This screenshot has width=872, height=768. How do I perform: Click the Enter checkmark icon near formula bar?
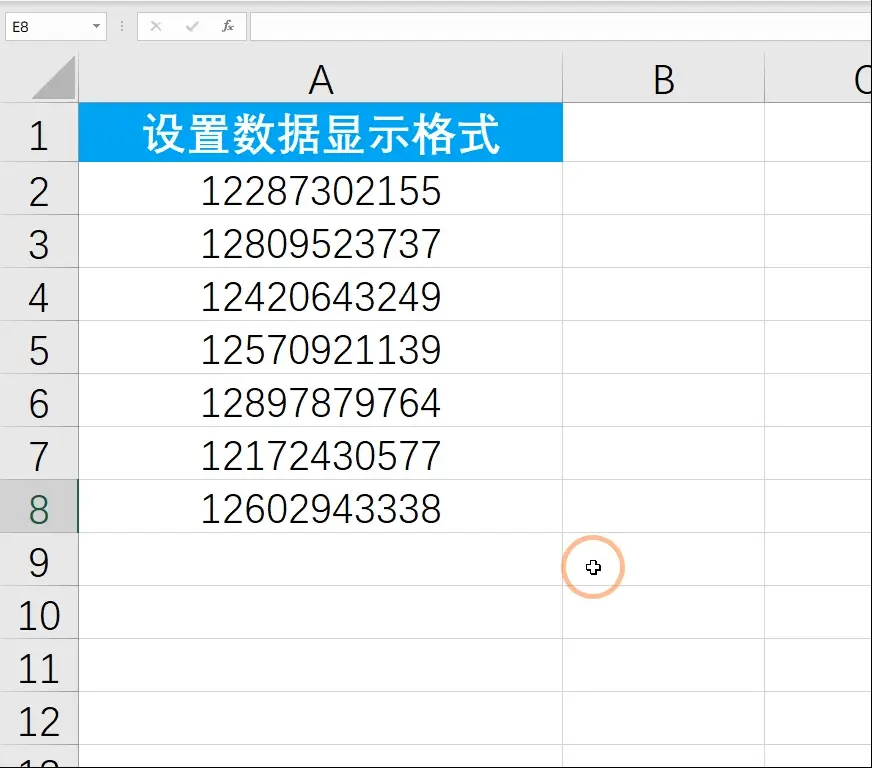point(190,27)
